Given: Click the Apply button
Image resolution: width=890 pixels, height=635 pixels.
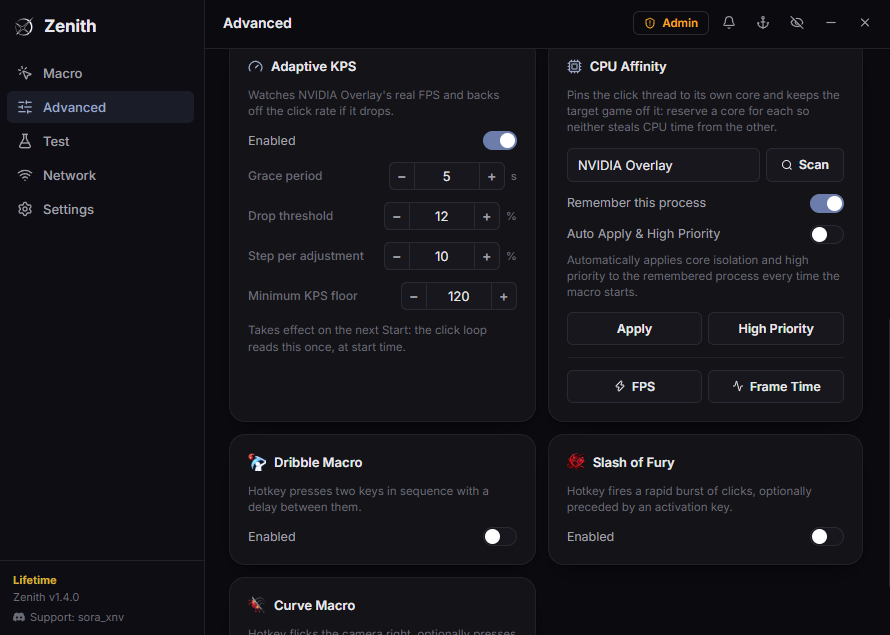Looking at the screenshot, I should pyautogui.click(x=634, y=329).
